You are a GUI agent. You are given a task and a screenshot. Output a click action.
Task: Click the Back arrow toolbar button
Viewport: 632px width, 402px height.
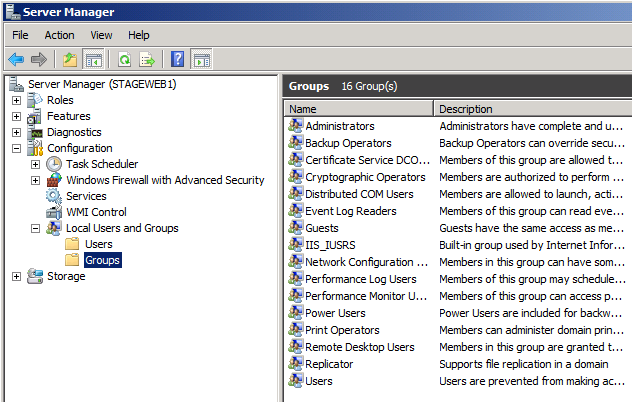[x=16, y=59]
